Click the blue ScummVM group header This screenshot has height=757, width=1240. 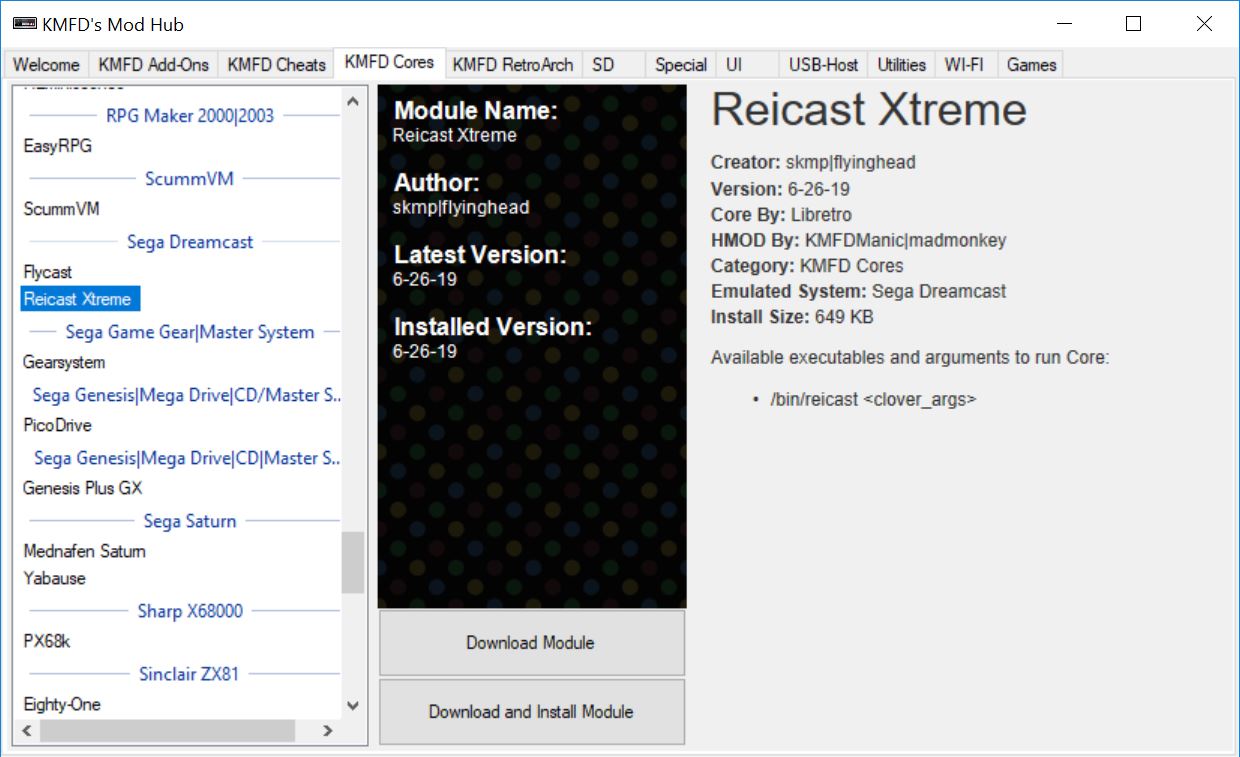pos(189,178)
